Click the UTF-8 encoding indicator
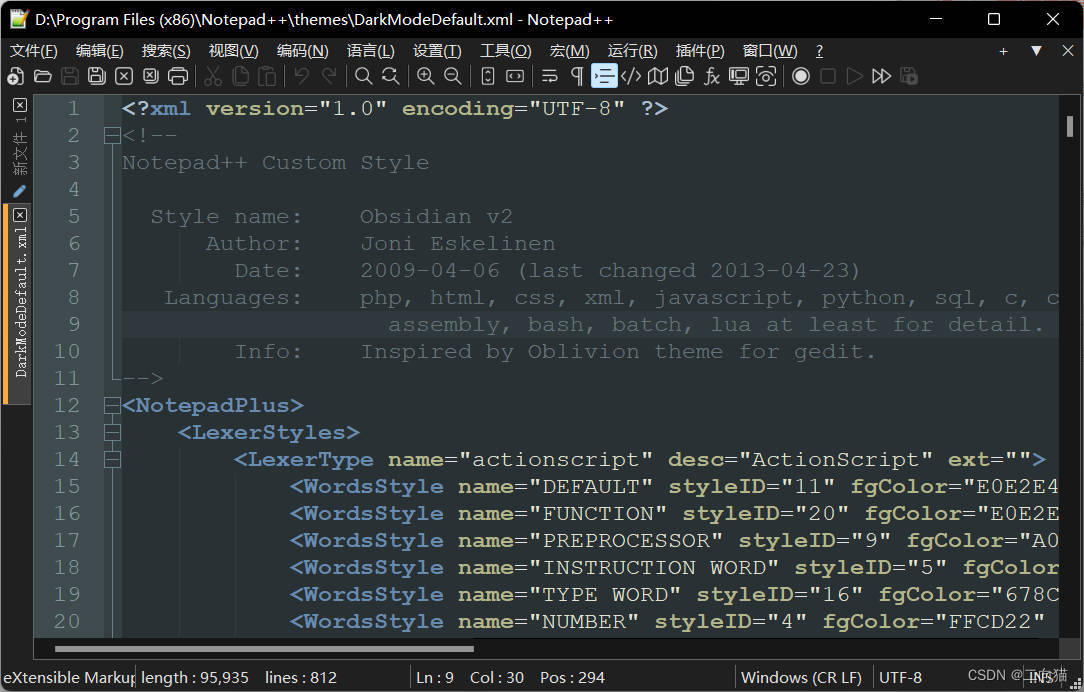The height and width of the screenshot is (692, 1084). coord(900,677)
